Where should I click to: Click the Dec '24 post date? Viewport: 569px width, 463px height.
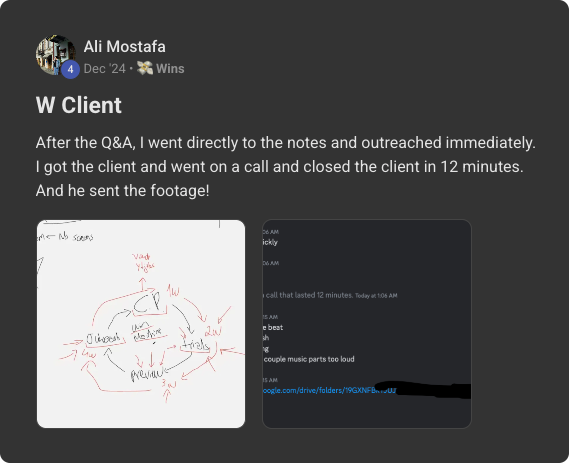tap(105, 69)
